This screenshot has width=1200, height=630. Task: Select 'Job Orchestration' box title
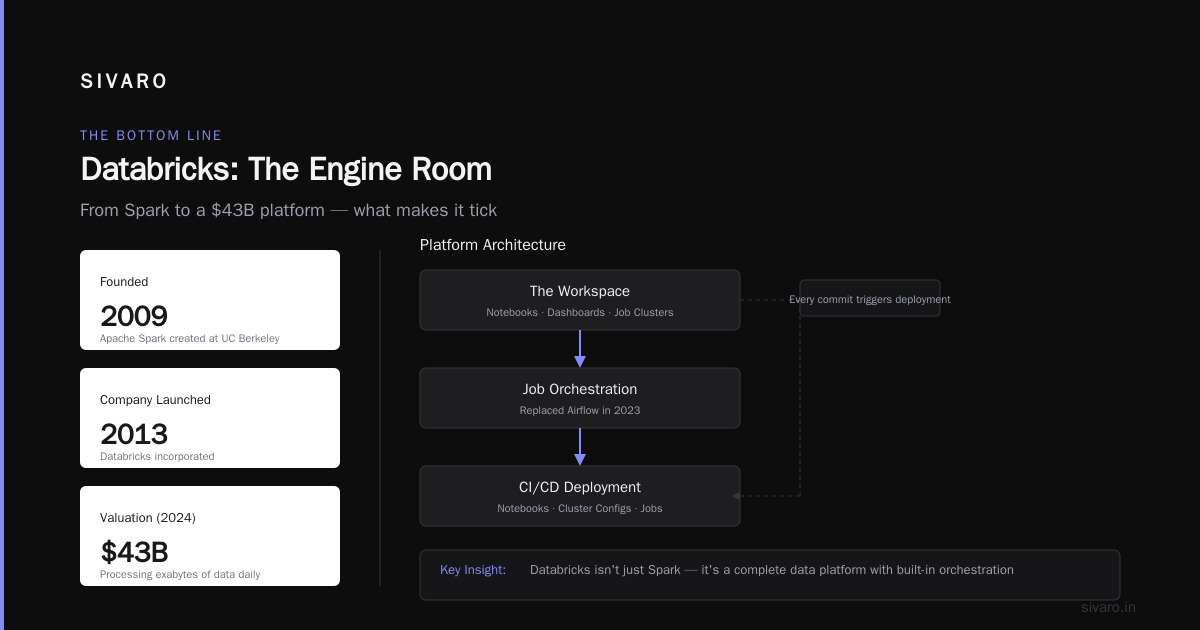[x=580, y=389]
